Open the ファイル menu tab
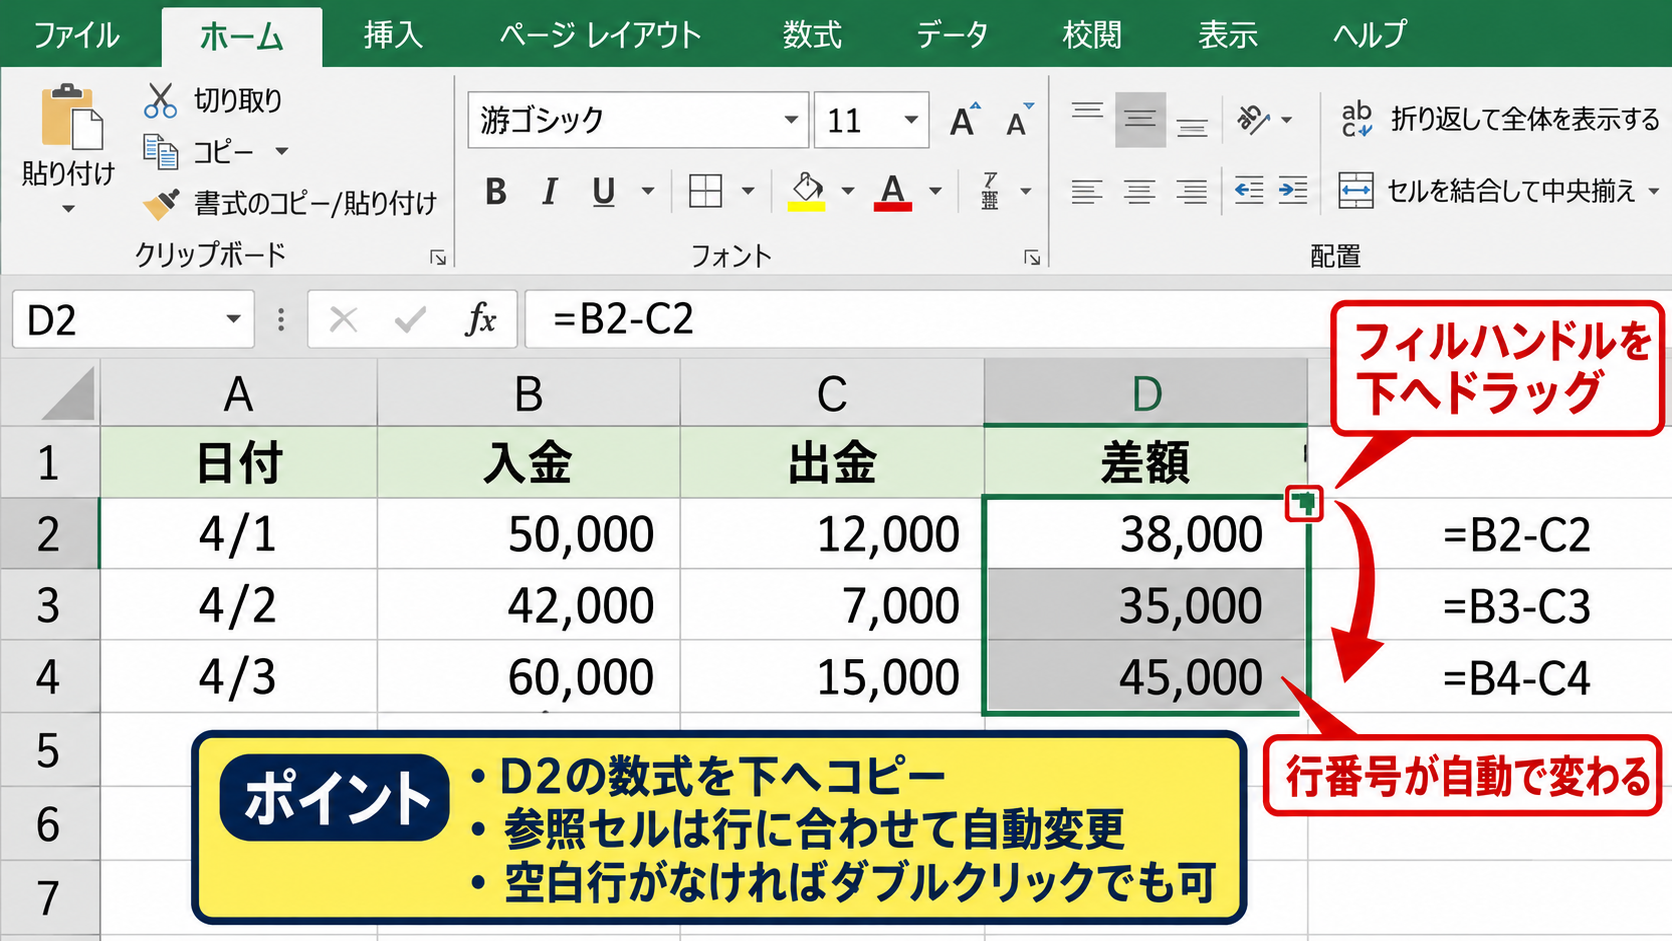Viewport: 1672px width, 941px height. (77, 35)
